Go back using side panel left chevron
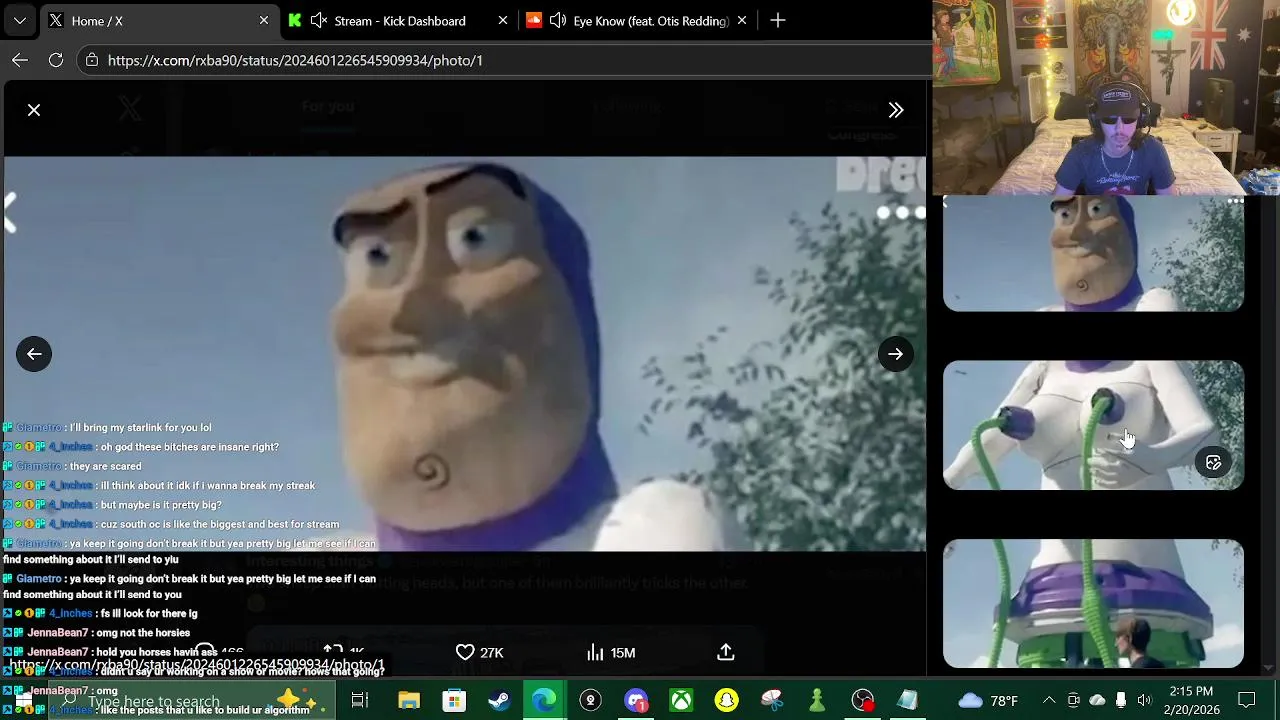Screen dimensions: 1280x720 point(946,203)
